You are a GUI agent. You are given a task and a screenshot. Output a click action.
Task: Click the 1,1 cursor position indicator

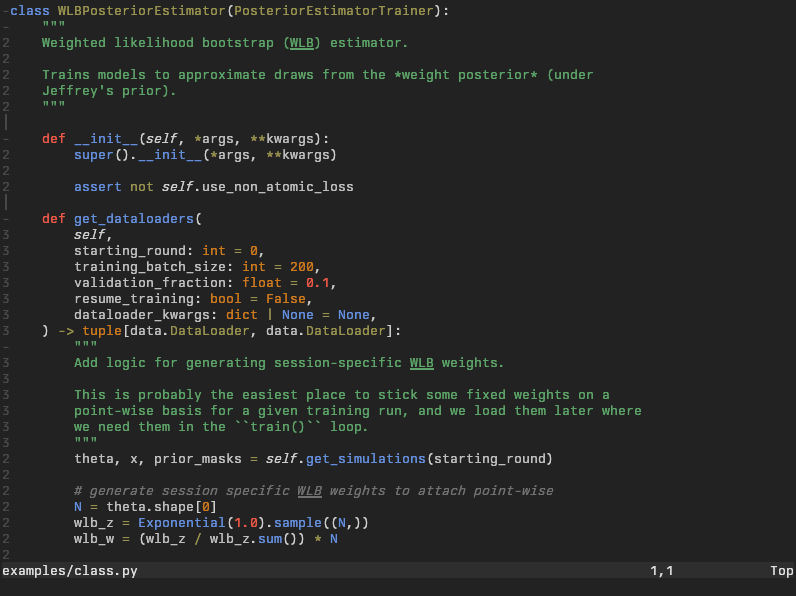661,571
